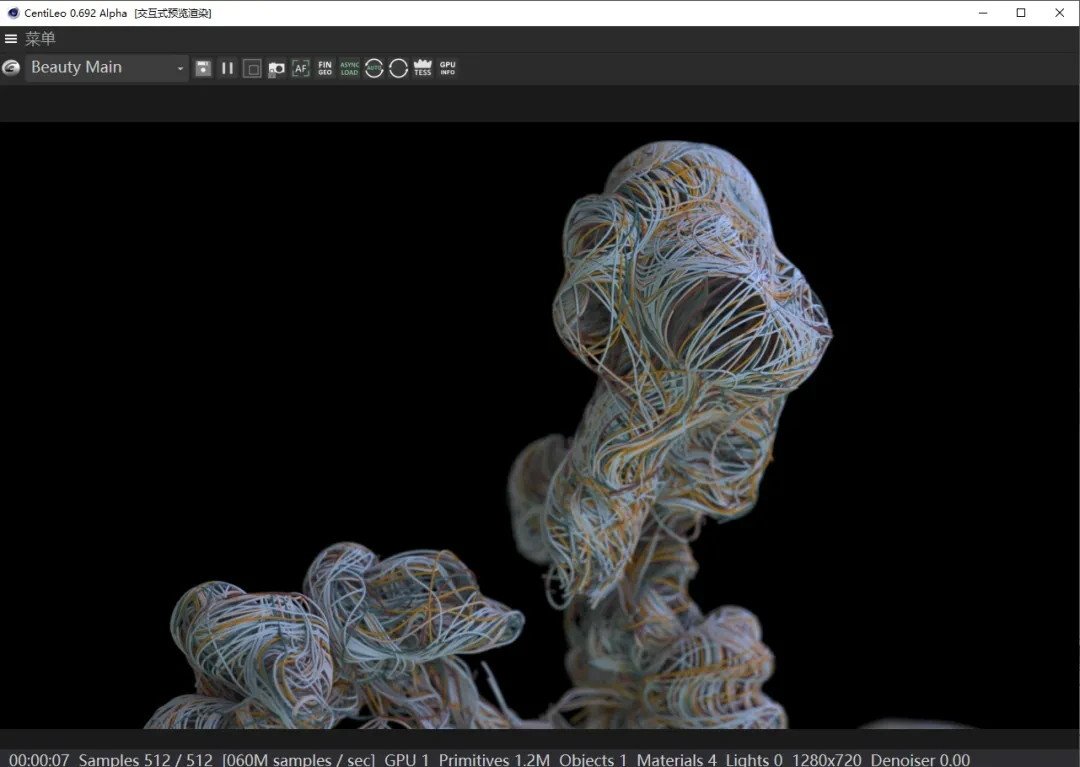
Task: Click the FIN GEO toolbar icon
Action: [325, 68]
